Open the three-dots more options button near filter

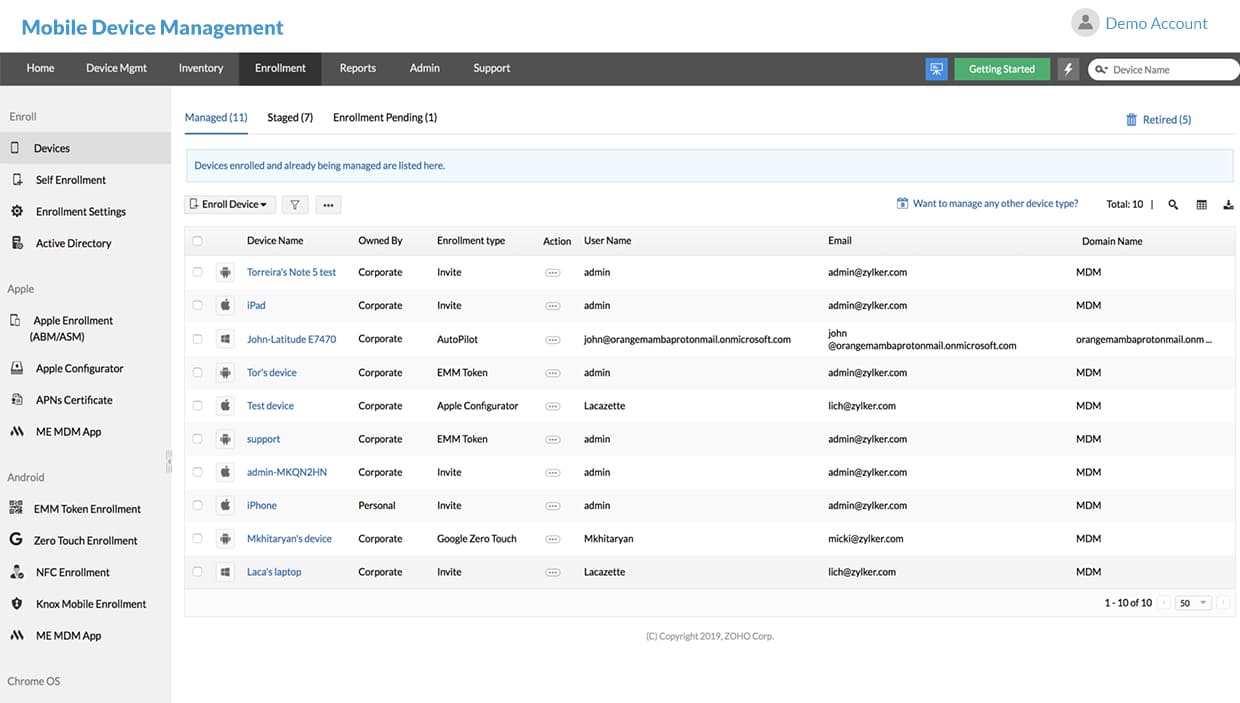click(x=328, y=204)
